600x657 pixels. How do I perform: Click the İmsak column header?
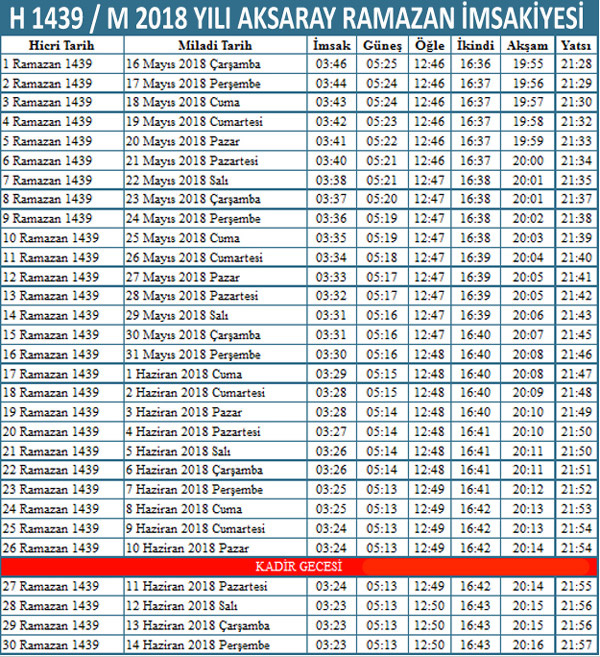(x=330, y=46)
